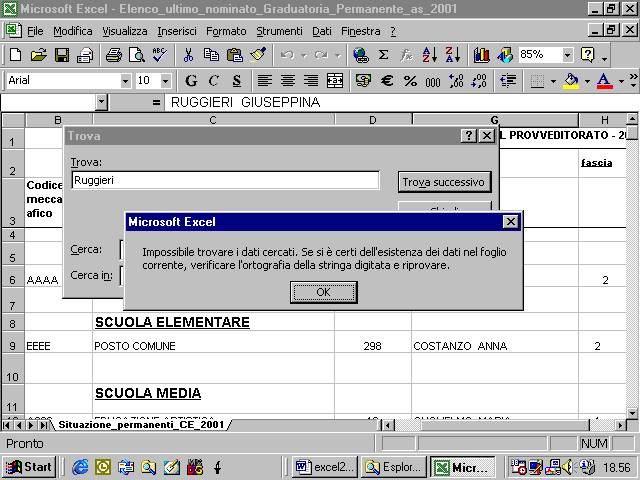Image resolution: width=640 pixels, height=480 pixels.
Task: Click the Trova successivo button
Action: click(444, 182)
